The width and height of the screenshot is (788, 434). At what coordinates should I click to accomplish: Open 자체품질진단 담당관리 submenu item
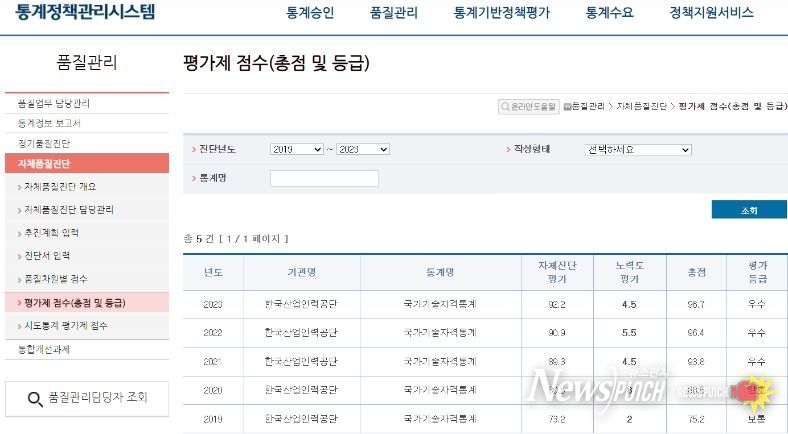pyautogui.click(x=69, y=209)
